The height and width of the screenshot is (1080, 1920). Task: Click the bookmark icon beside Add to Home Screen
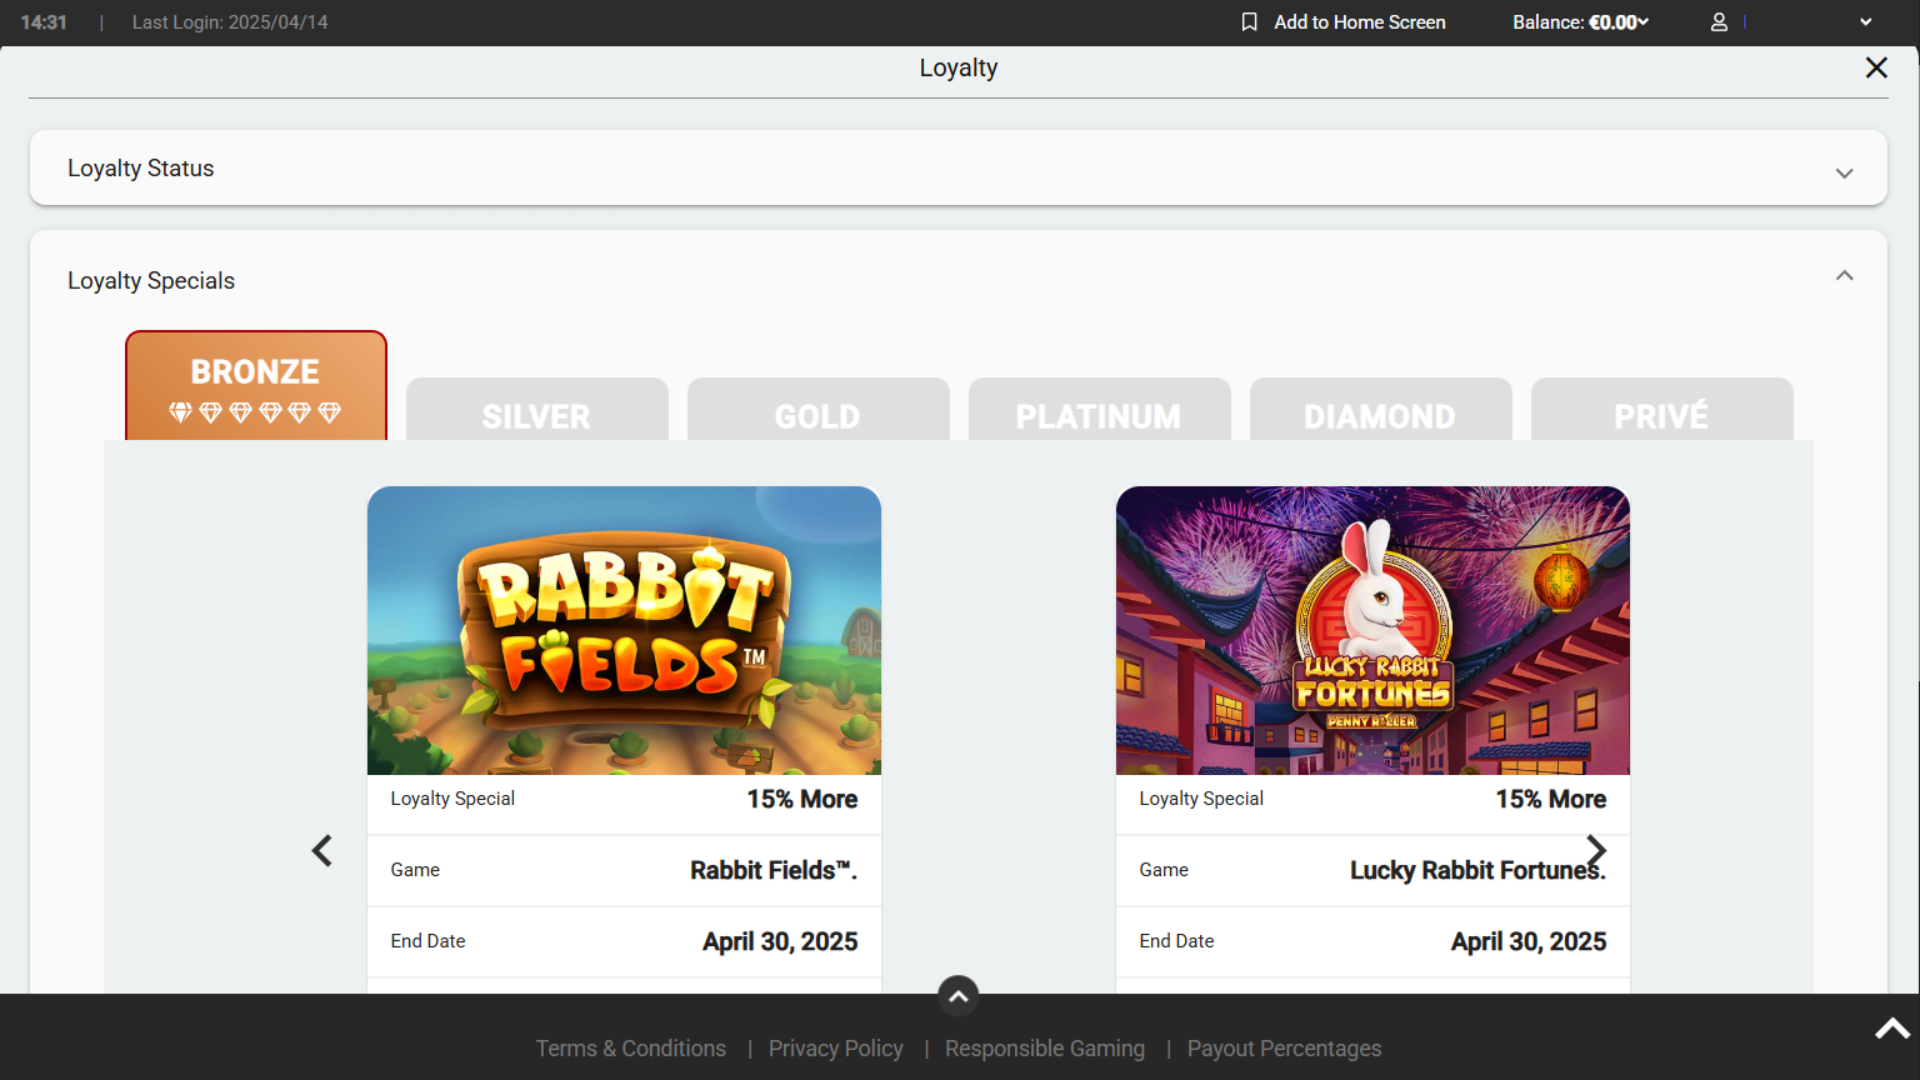pos(1249,22)
